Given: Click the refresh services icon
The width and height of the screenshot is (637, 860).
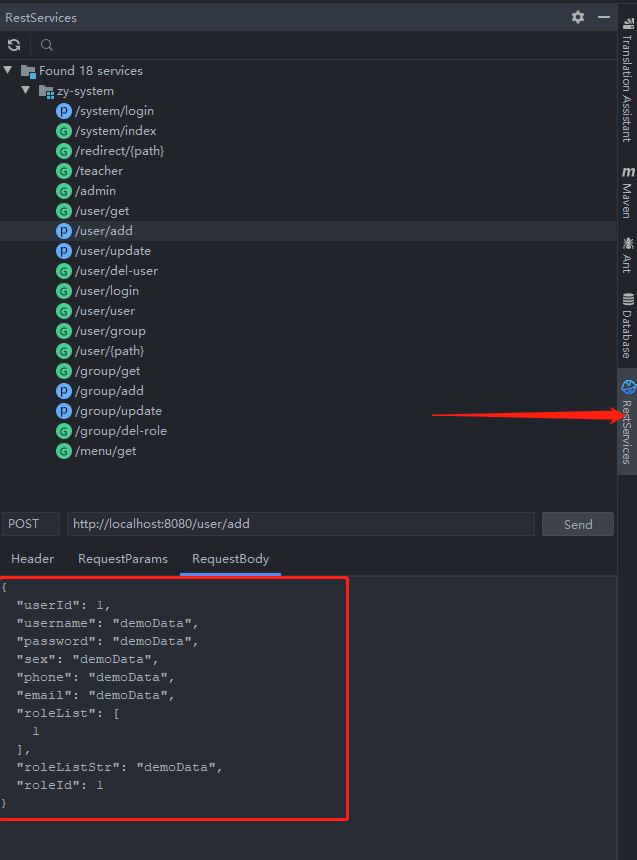Looking at the screenshot, I should (14, 45).
